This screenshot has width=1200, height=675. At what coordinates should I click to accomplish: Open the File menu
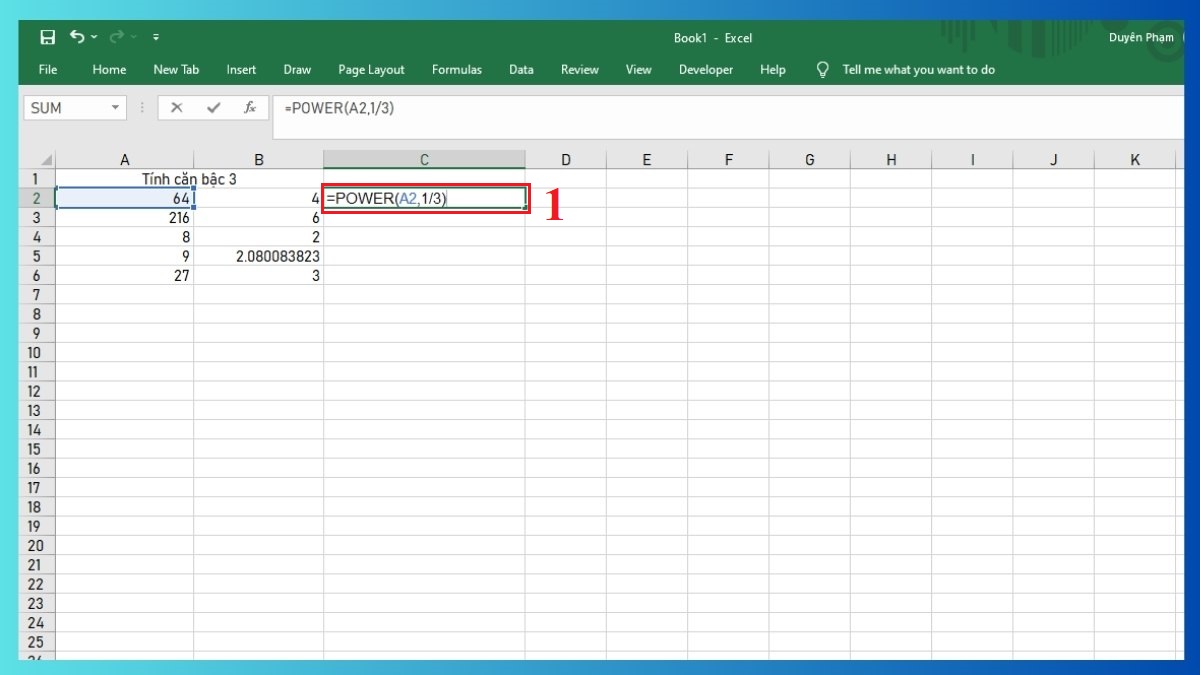(x=47, y=70)
